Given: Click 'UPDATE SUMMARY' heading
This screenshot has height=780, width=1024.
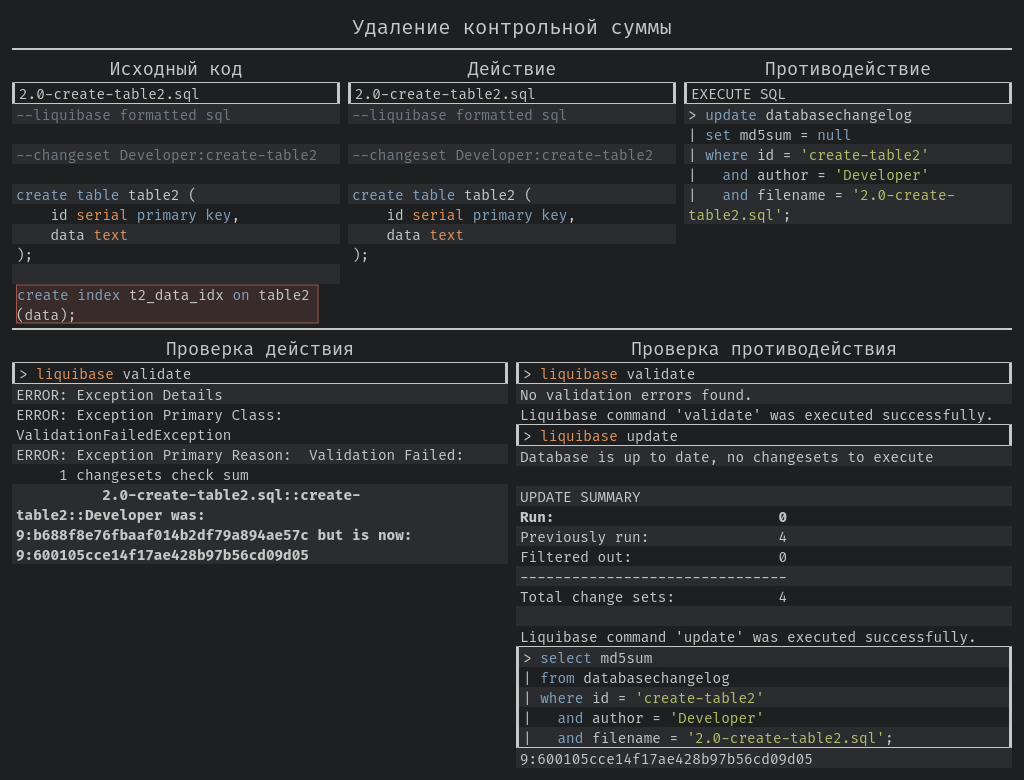Looking at the screenshot, I should tap(580, 497).
